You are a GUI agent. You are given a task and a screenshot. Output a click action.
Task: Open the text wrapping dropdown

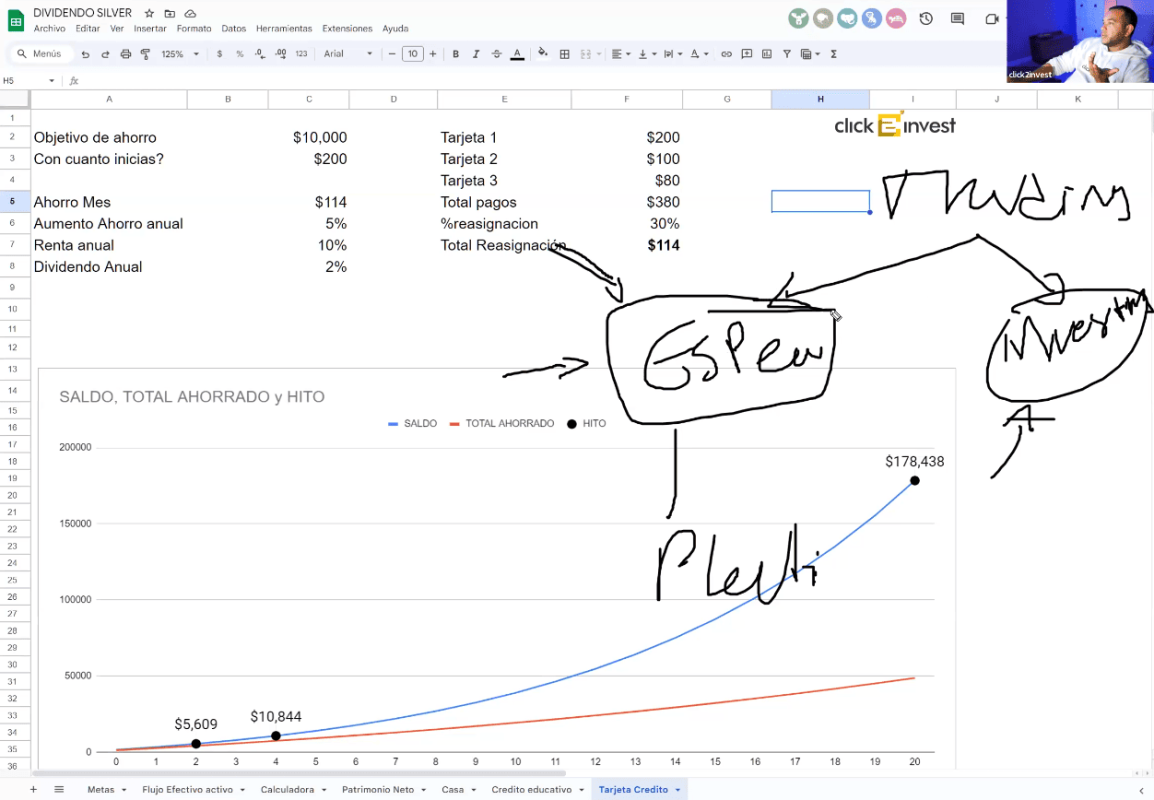[x=672, y=54]
